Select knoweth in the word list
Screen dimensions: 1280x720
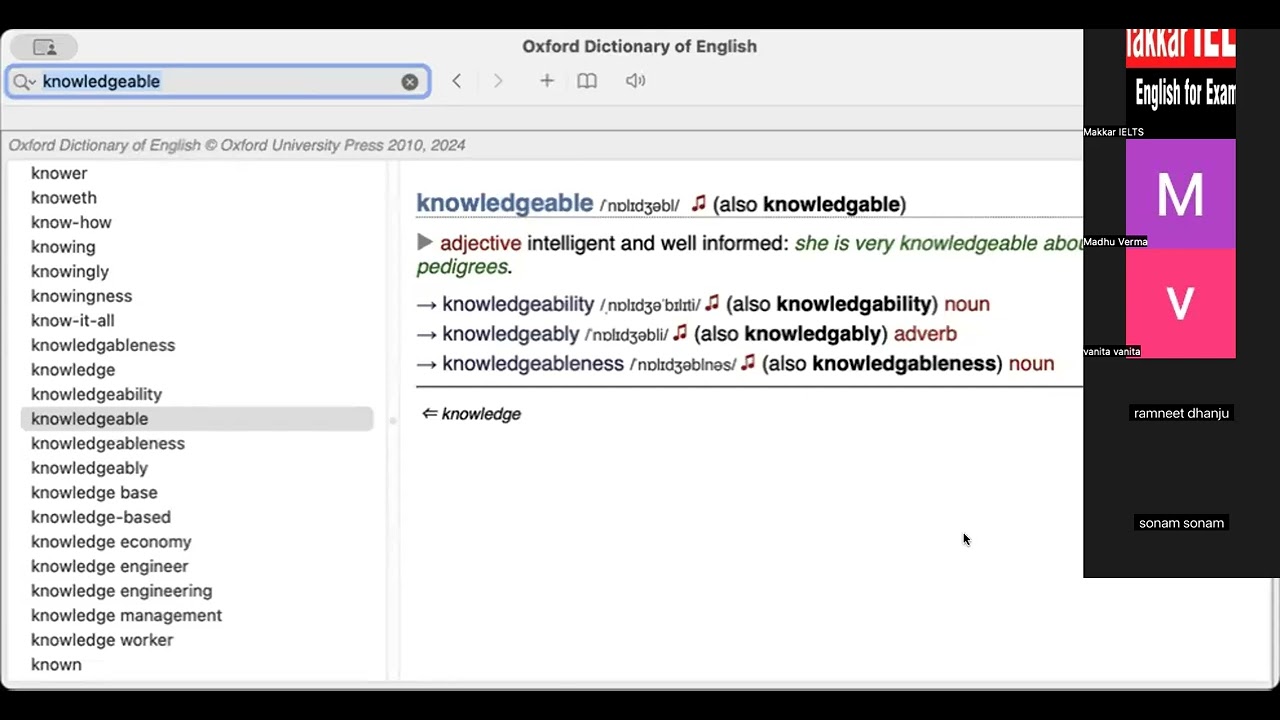(64, 198)
